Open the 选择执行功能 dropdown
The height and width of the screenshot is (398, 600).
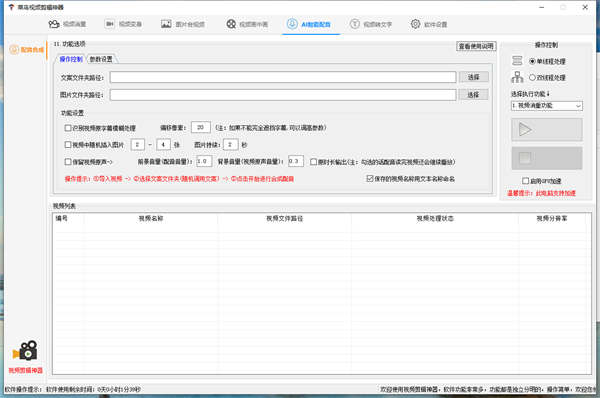546,106
